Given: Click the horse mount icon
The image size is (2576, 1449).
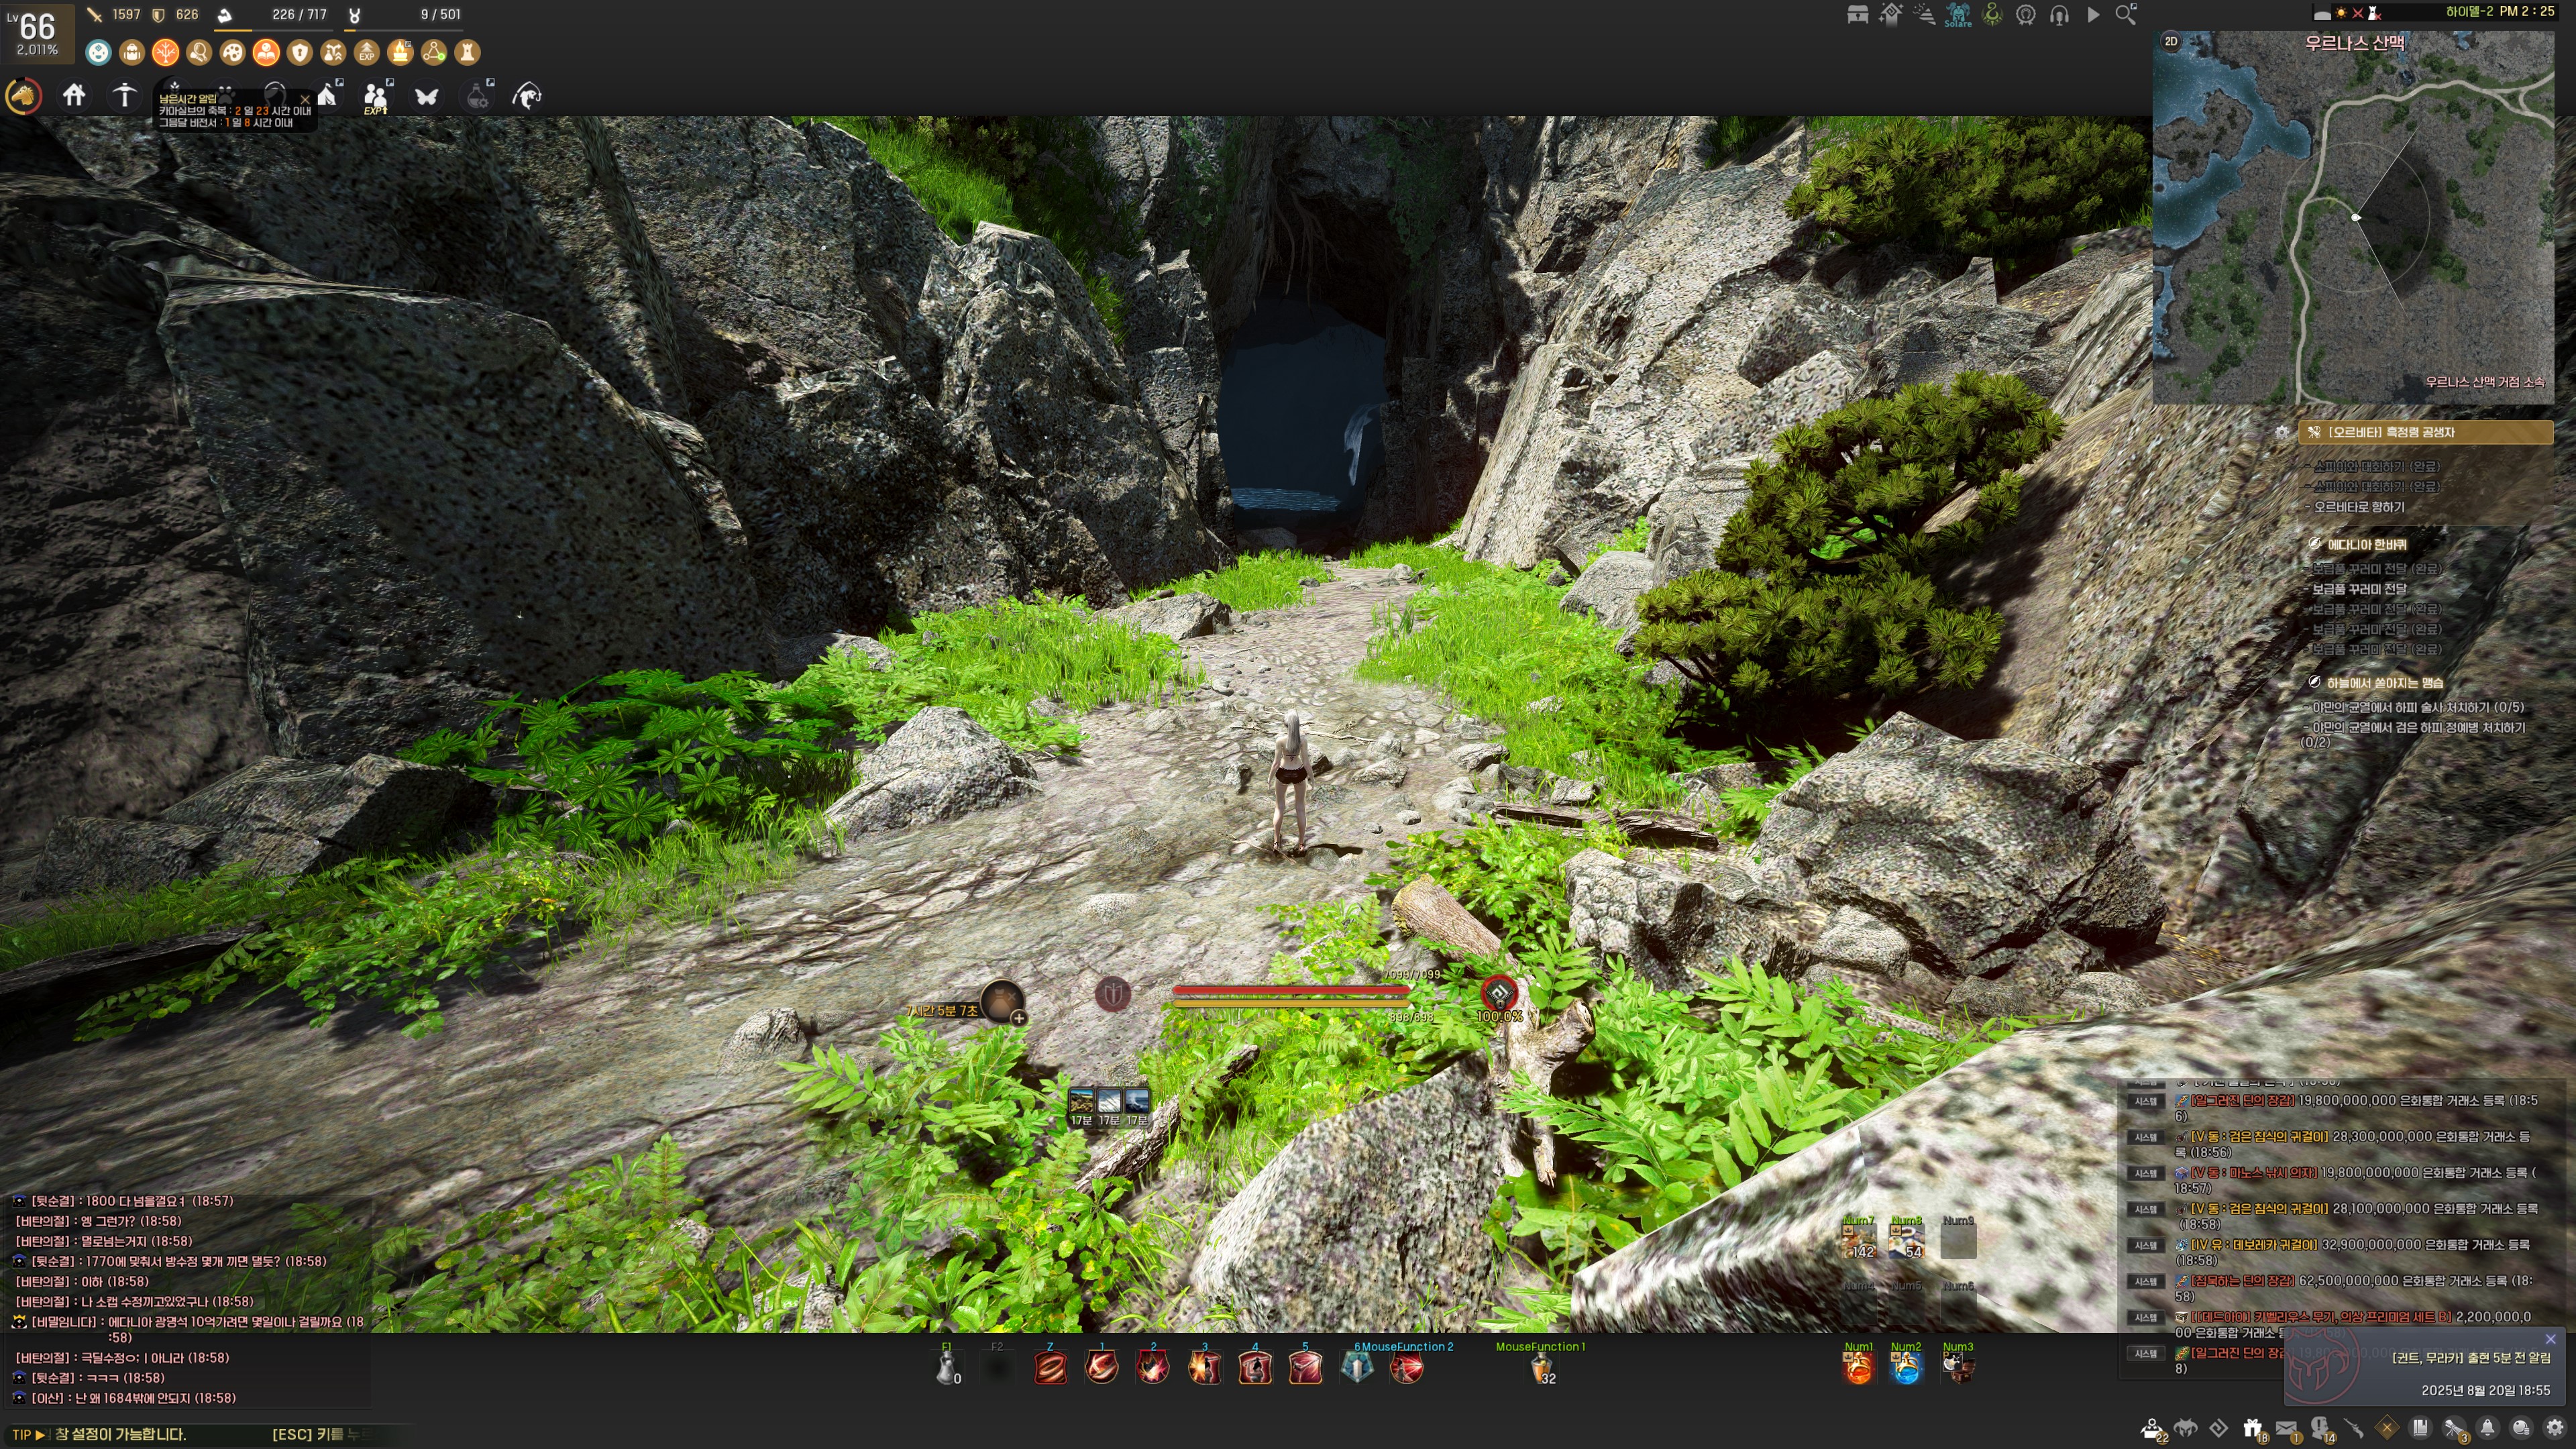Looking at the screenshot, I should [24, 96].
